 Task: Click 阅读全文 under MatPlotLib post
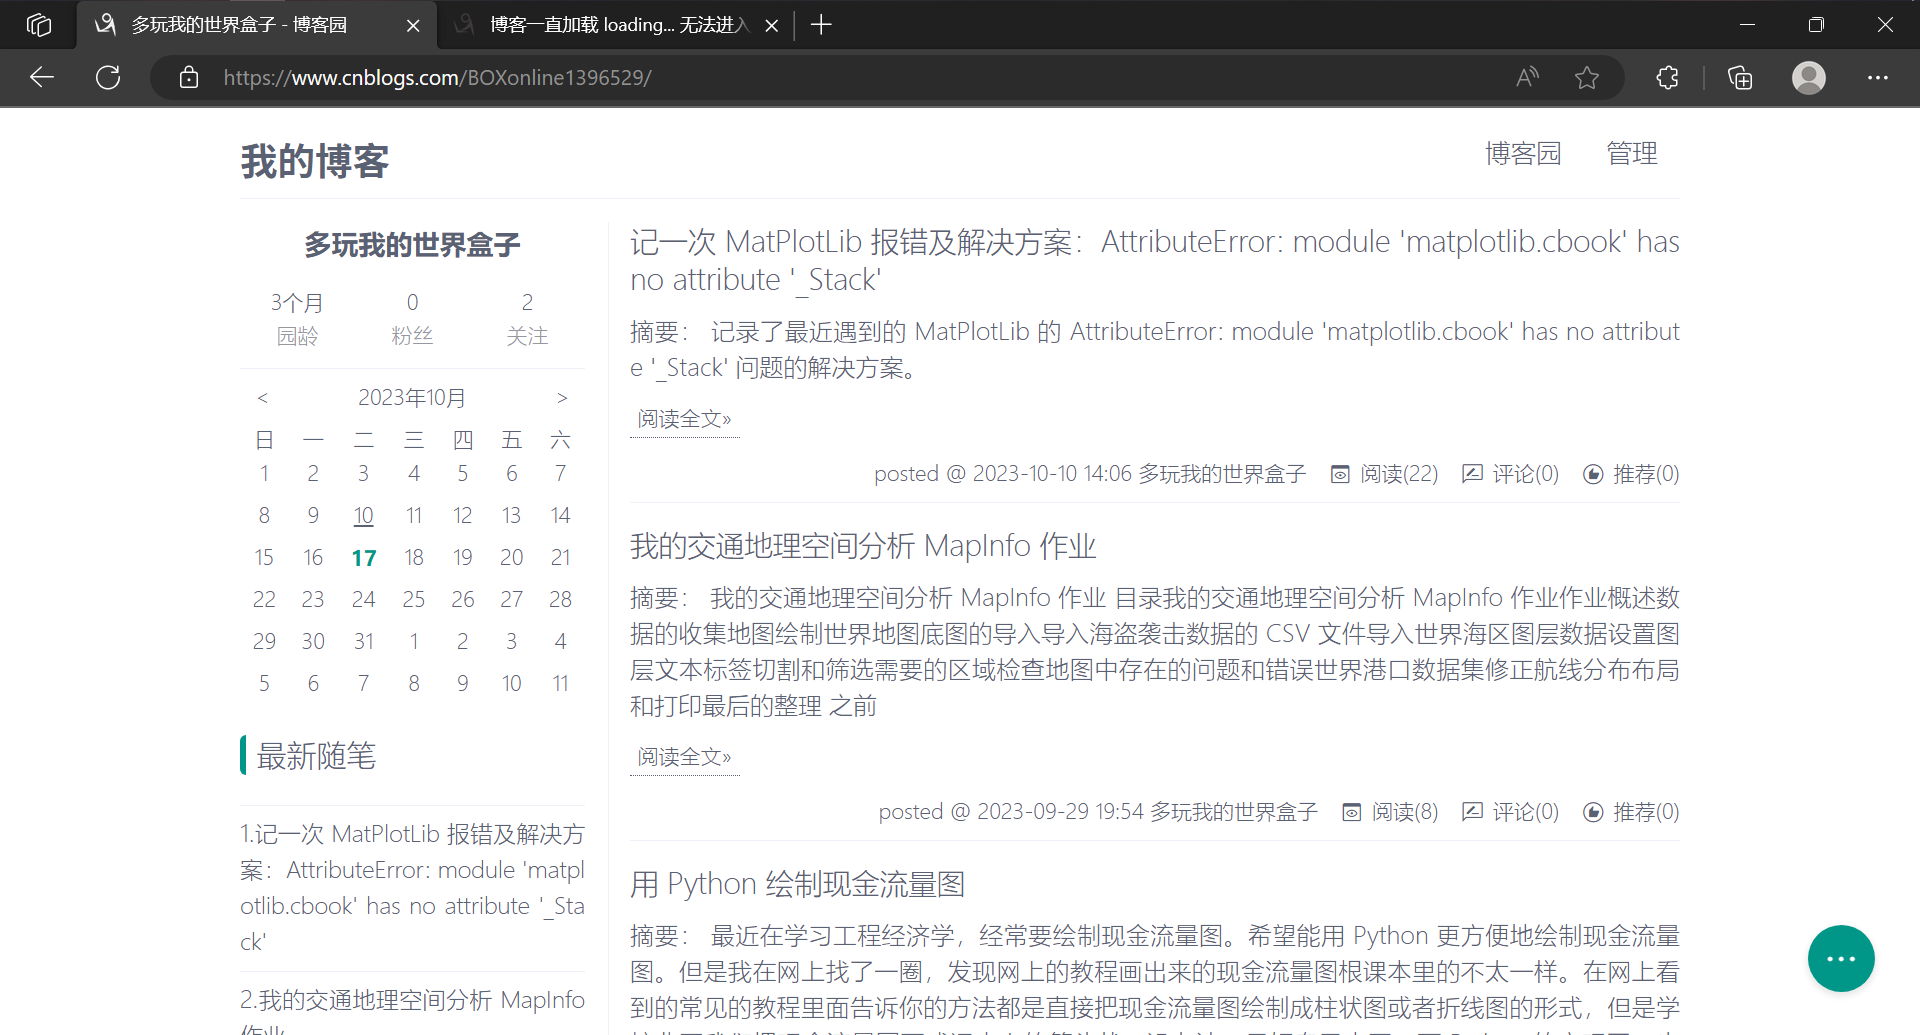(x=685, y=419)
